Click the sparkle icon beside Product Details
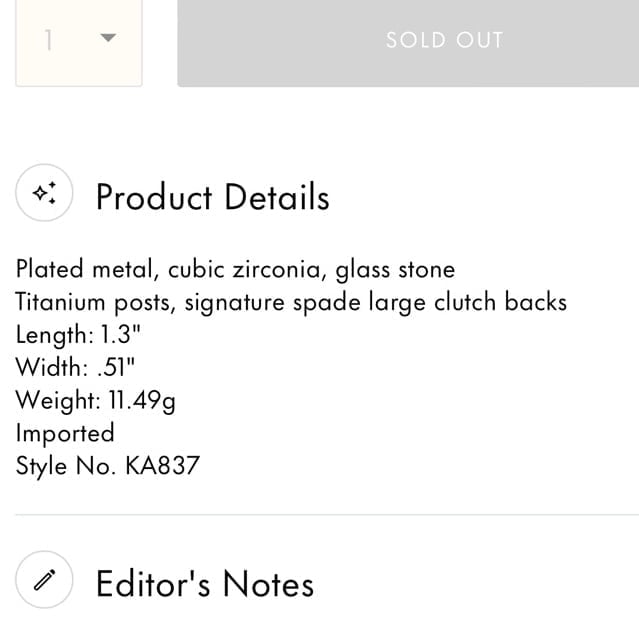Image resolution: width=639 pixels, height=639 pixels. (44, 192)
